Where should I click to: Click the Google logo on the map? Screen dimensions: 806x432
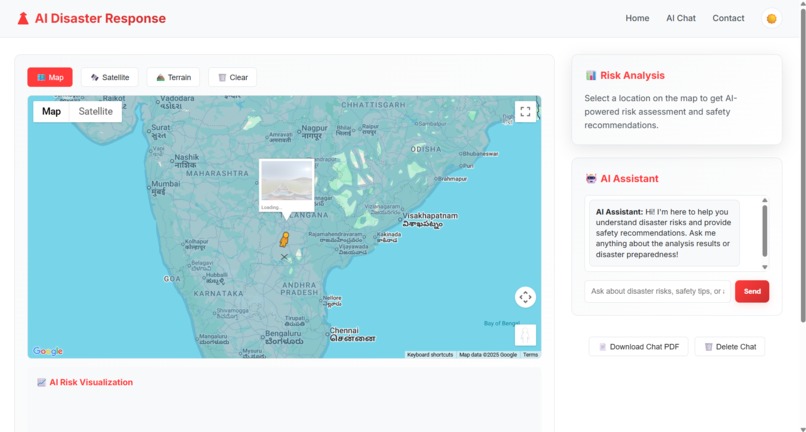point(48,351)
